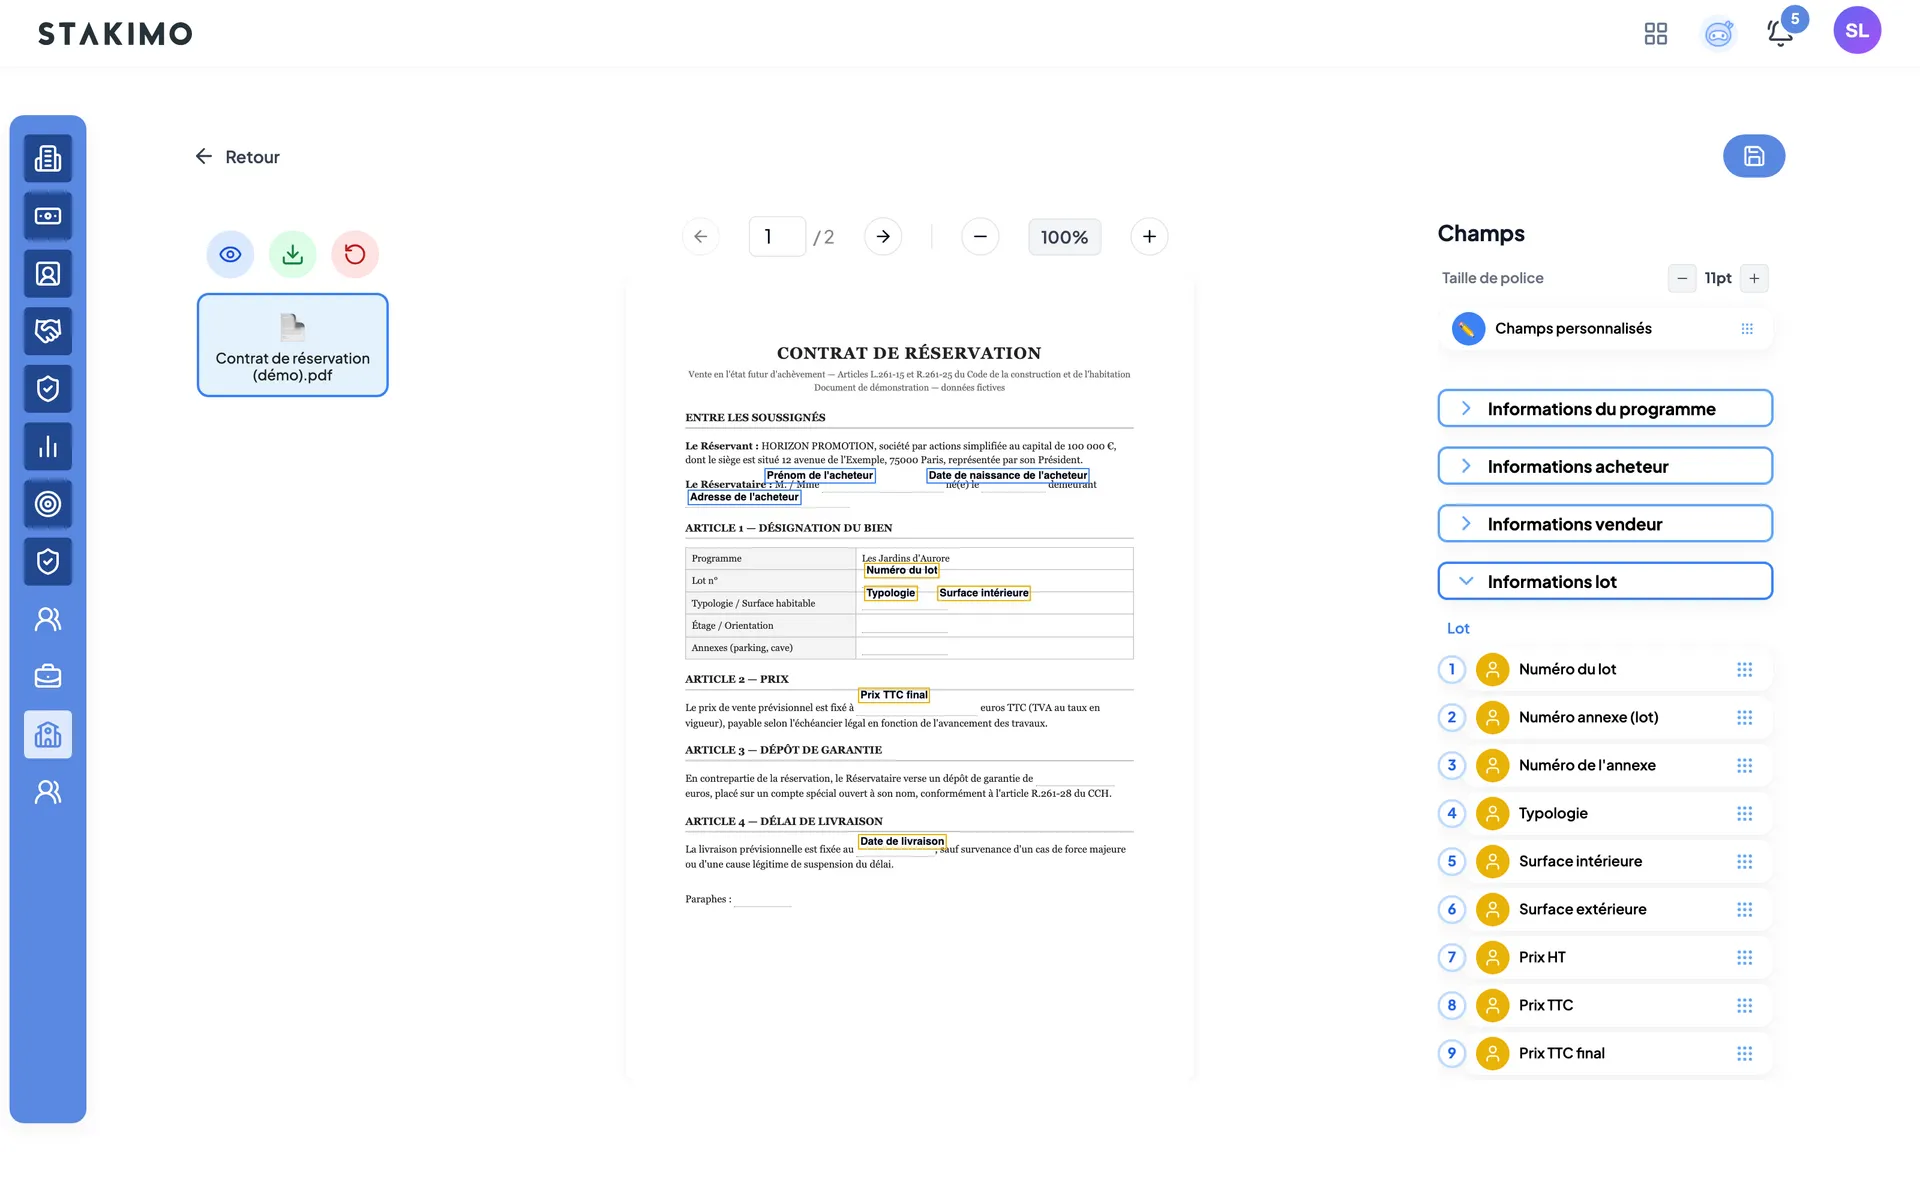
Task: Expand Informations vendeur section
Action: (1605, 524)
